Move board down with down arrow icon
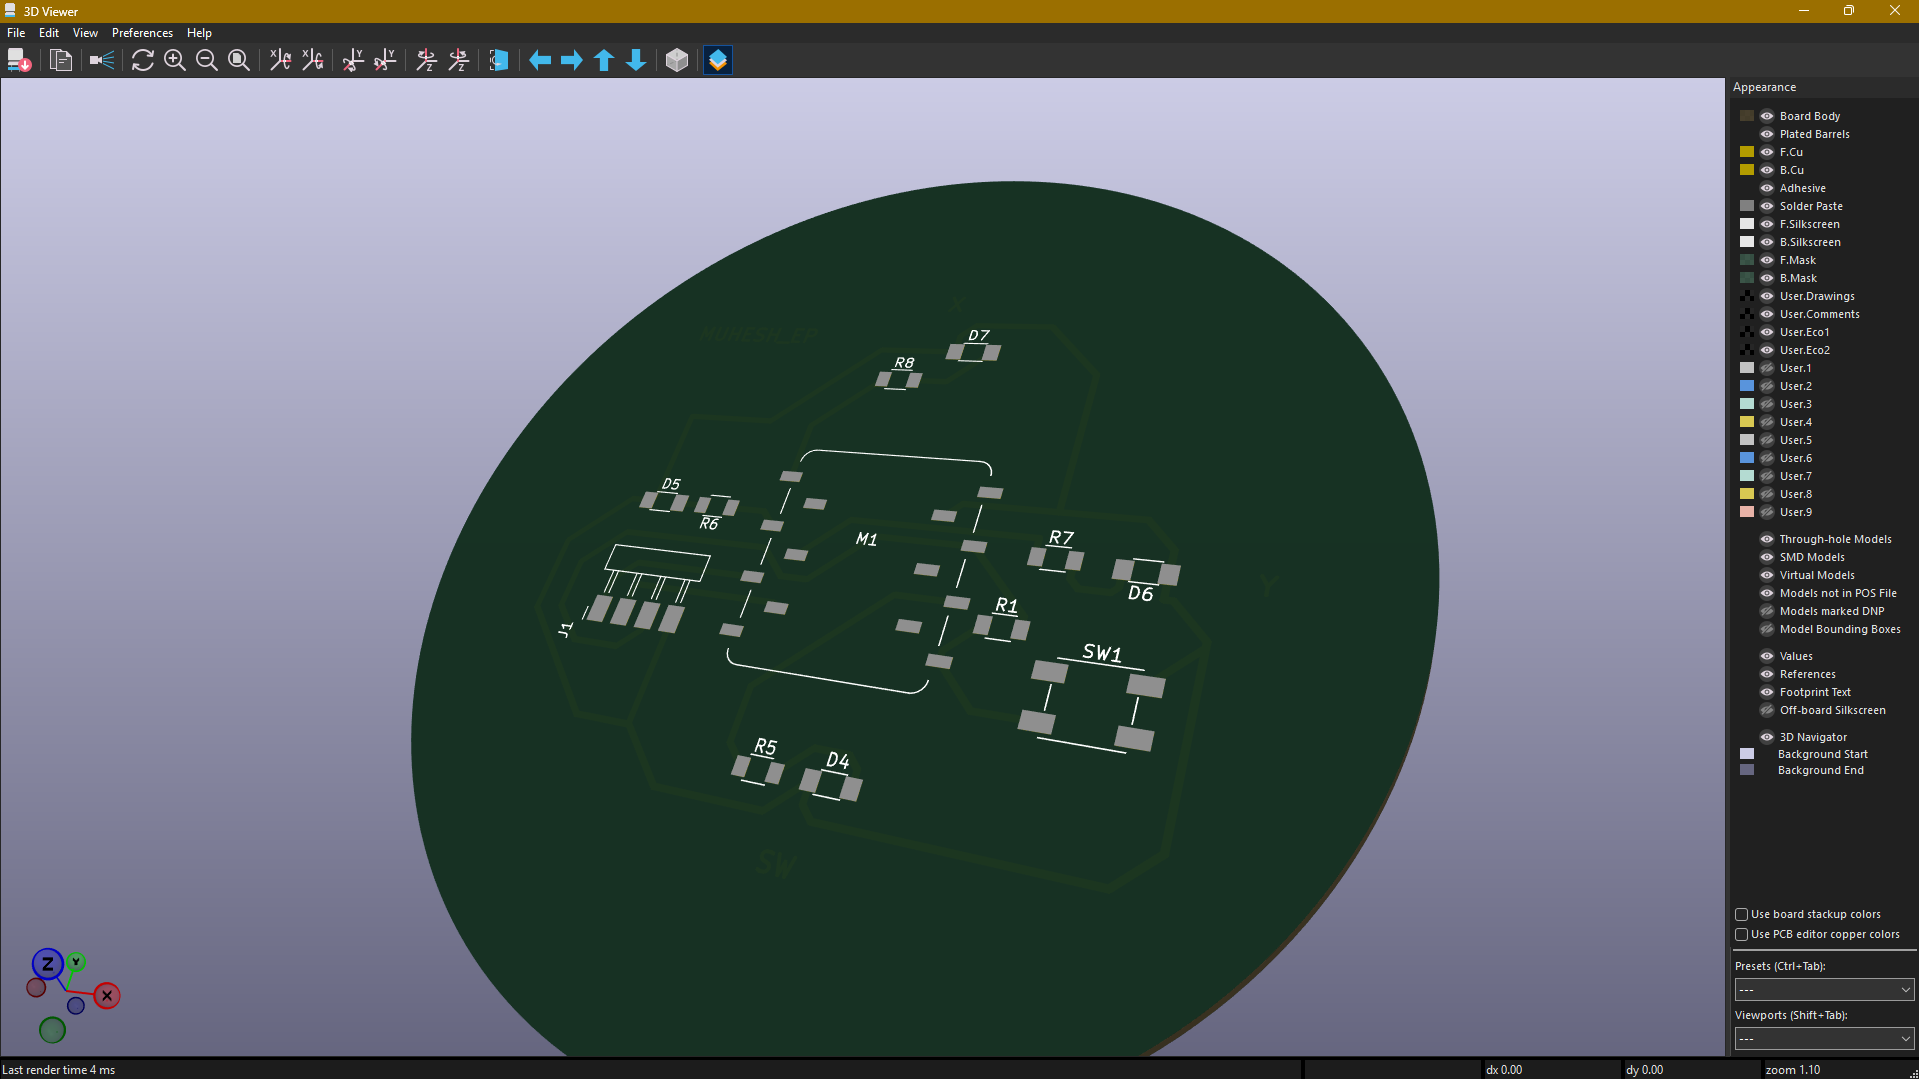This screenshot has width=1919, height=1079. pos(636,61)
